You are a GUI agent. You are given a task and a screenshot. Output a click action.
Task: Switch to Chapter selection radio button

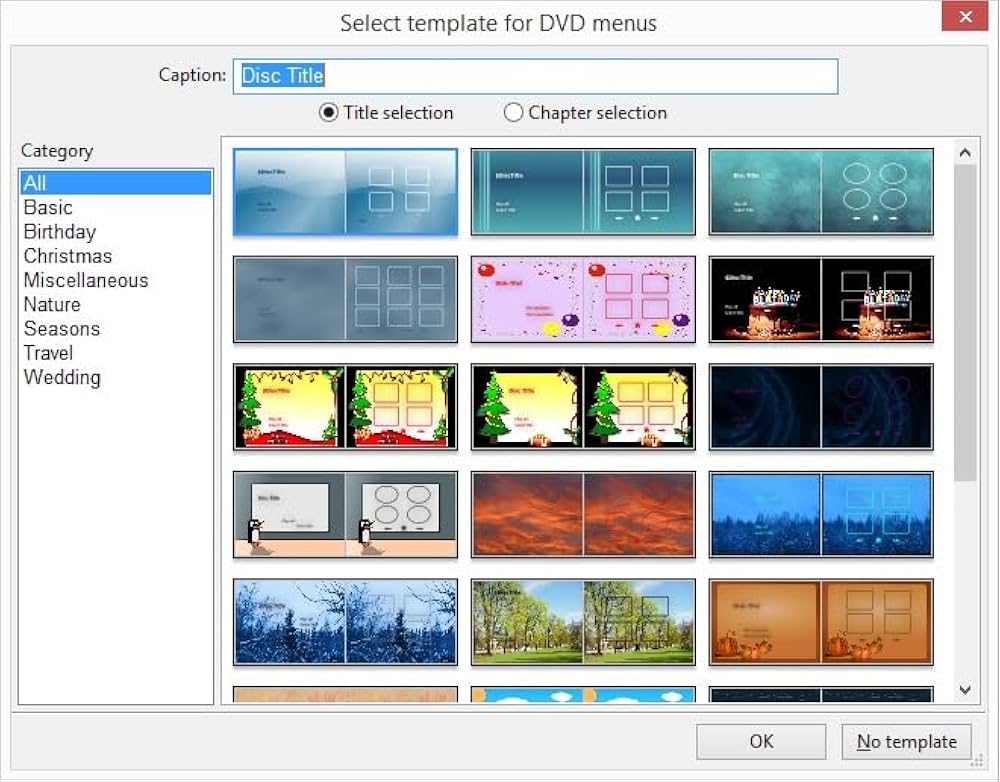513,113
